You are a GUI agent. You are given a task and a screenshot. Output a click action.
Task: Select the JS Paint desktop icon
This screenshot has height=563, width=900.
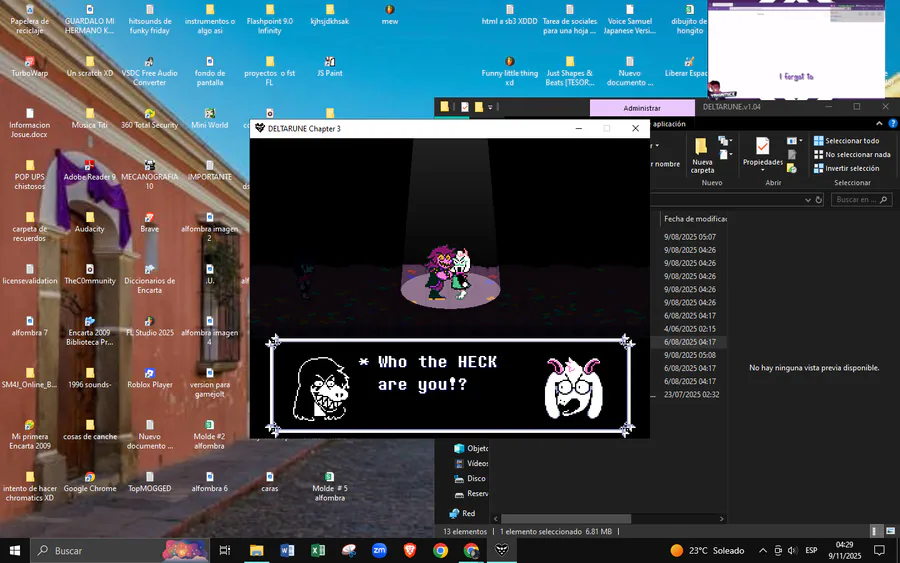pyautogui.click(x=329, y=67)
